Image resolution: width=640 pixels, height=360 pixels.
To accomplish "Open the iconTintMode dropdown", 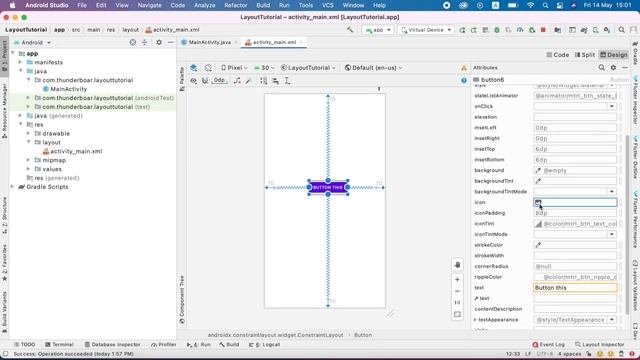I will pos(611,235).
